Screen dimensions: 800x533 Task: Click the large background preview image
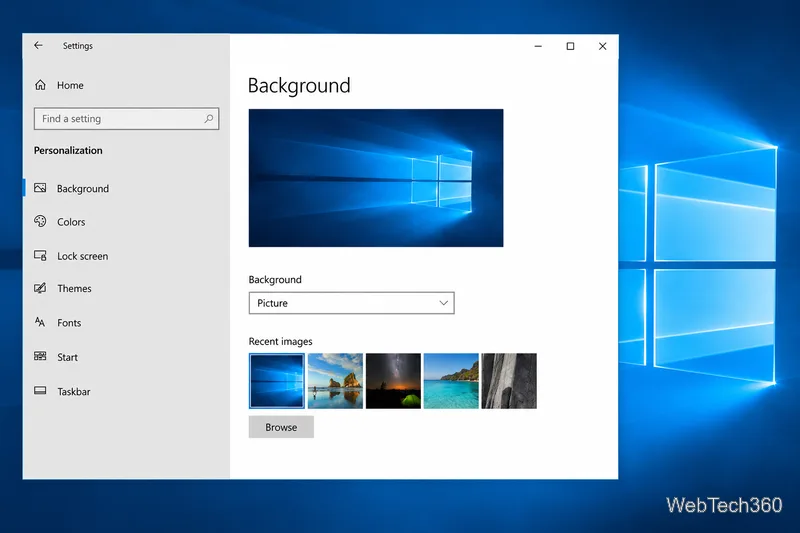tap(376, 178)
